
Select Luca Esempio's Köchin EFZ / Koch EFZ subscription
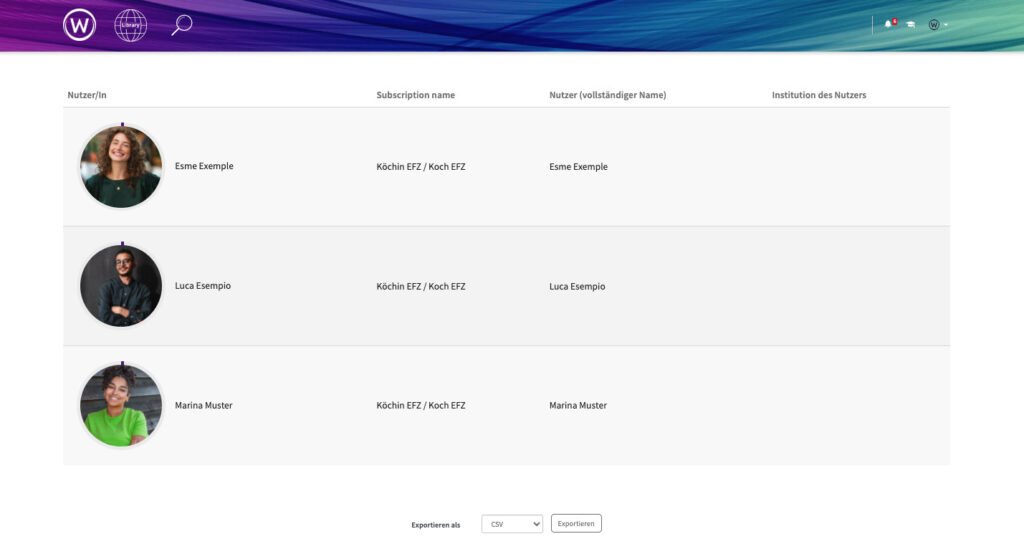[421, 286]
